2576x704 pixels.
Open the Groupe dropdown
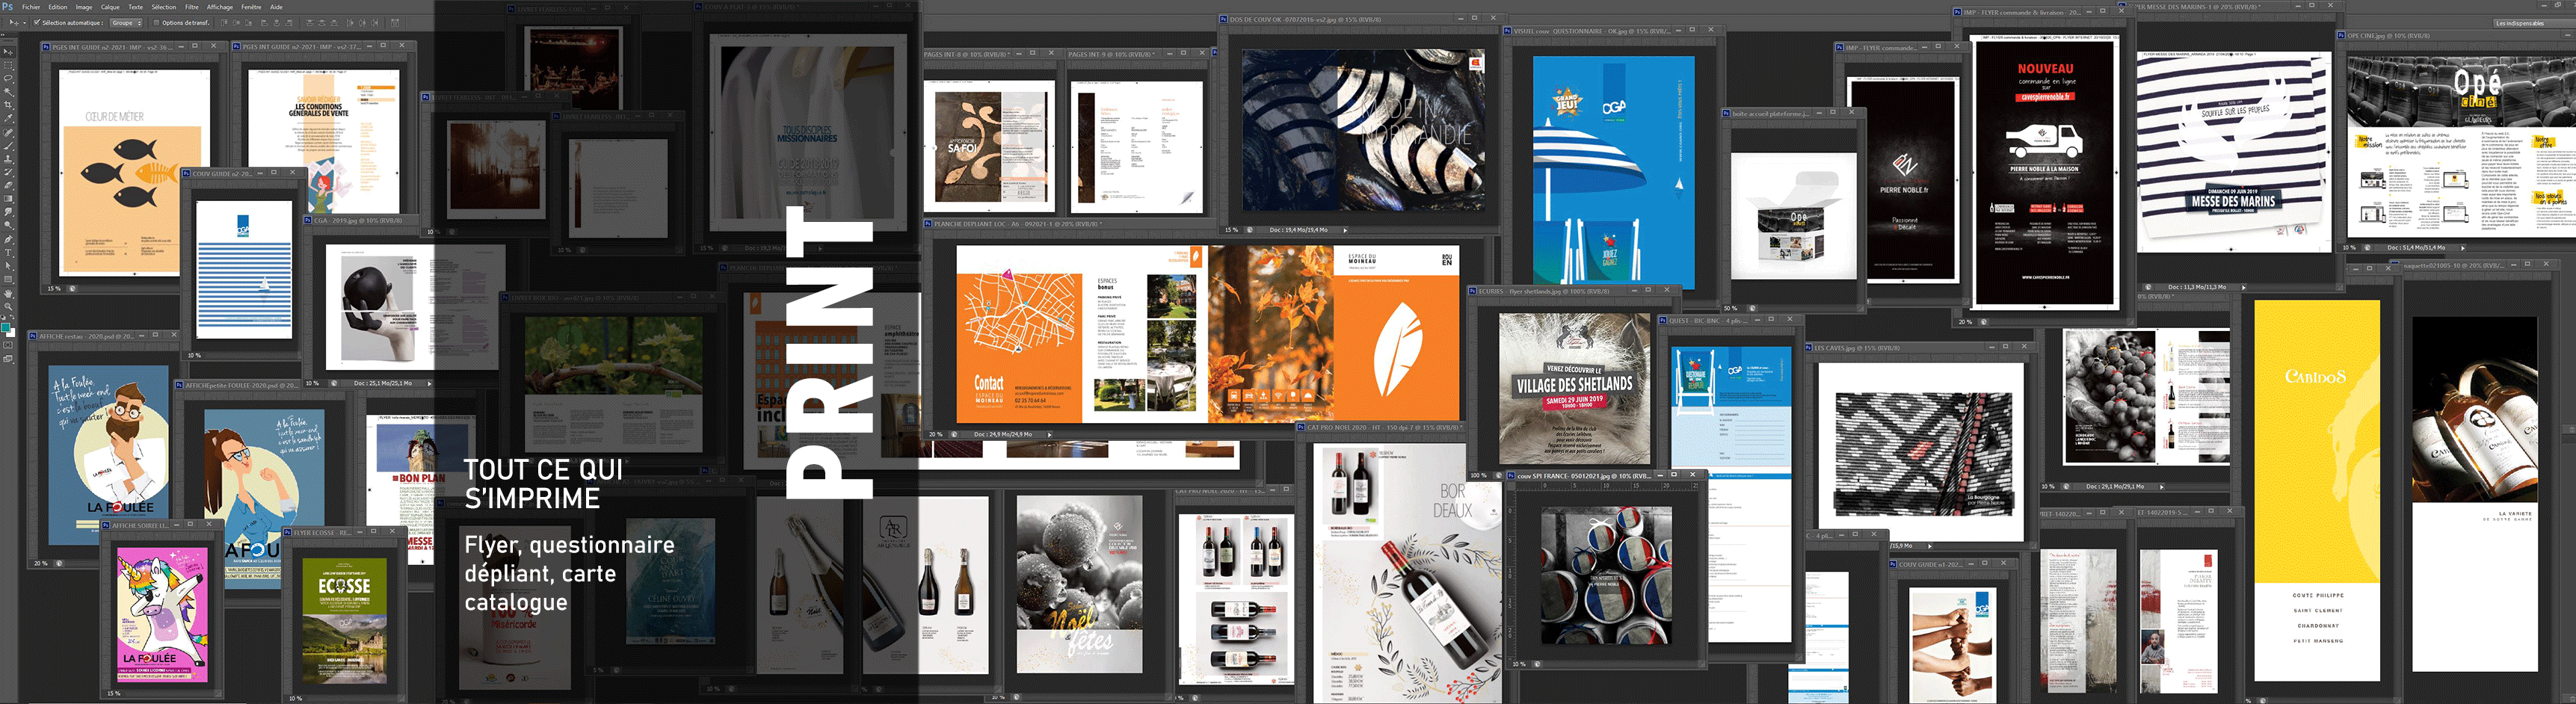click(x=126, y=22)
